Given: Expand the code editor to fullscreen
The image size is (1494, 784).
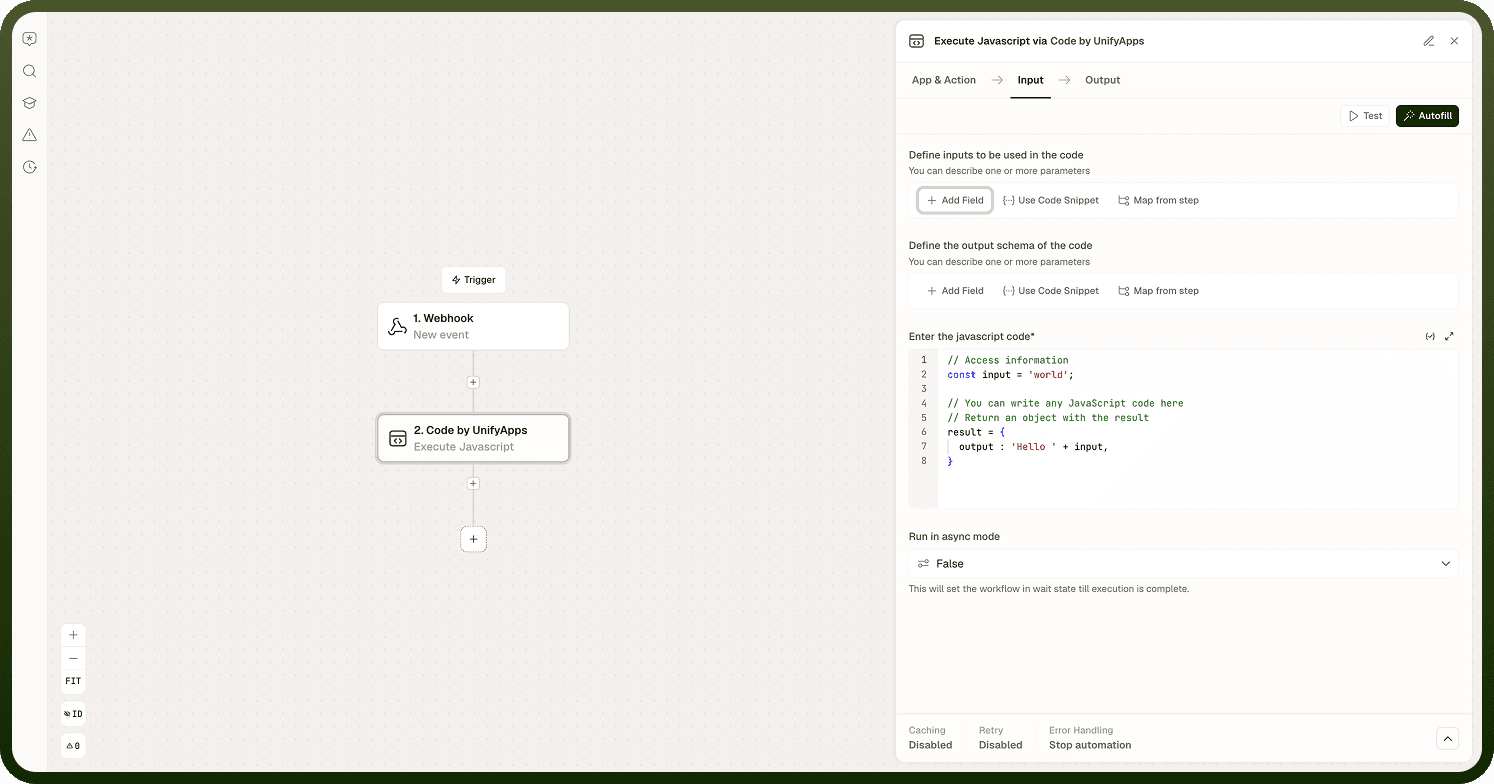Looking at the screenshot, I should 1450,336.
